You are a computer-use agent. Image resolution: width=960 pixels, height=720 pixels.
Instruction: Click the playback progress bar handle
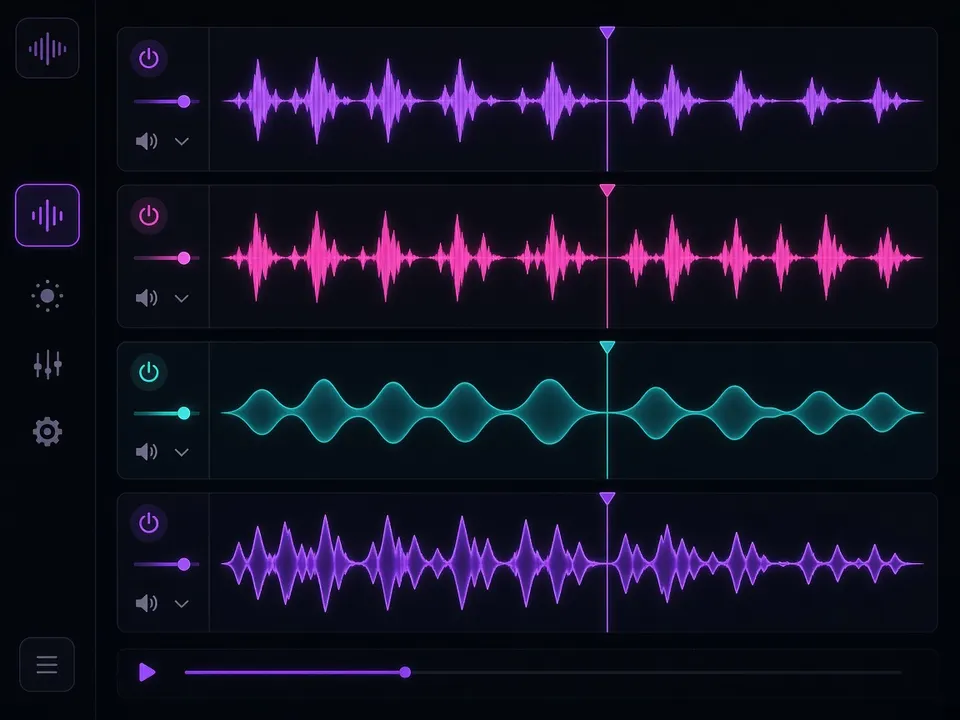point(405,672)
